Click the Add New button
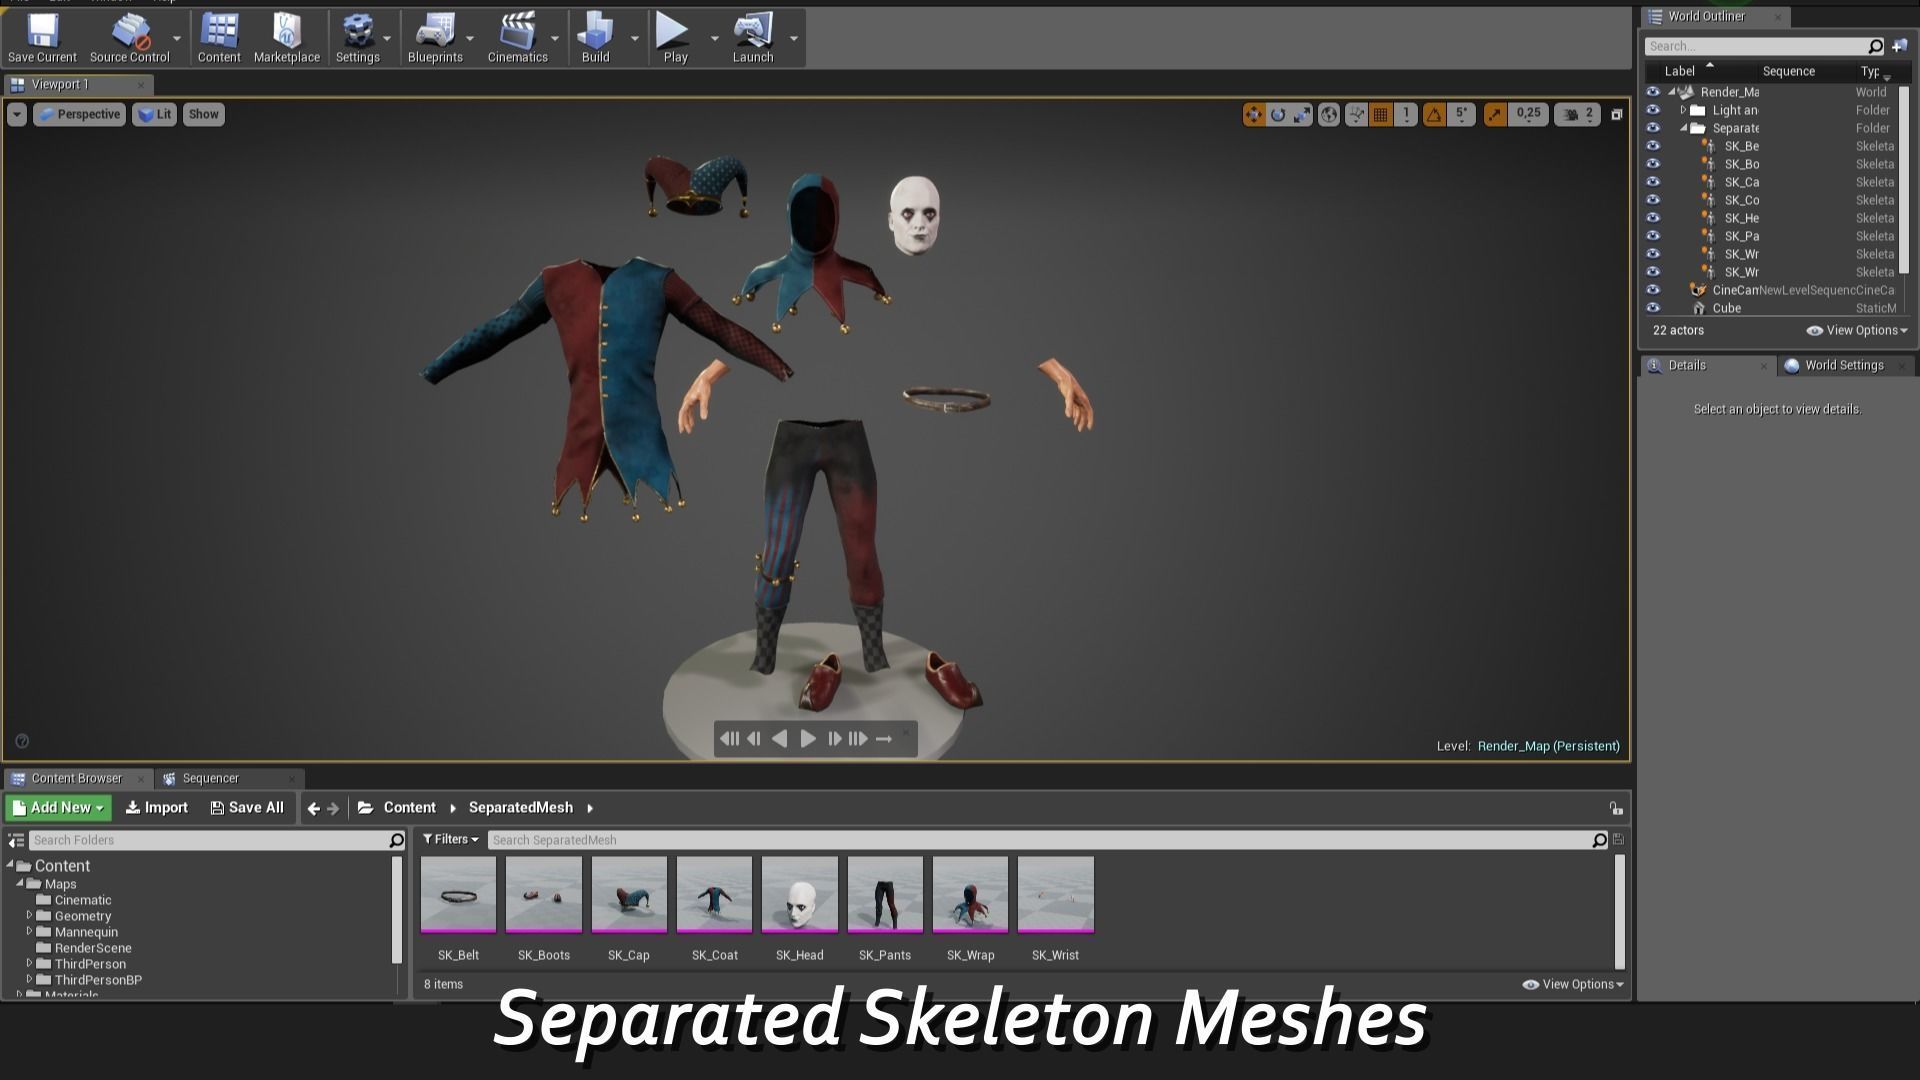 [x=59, y=807]
